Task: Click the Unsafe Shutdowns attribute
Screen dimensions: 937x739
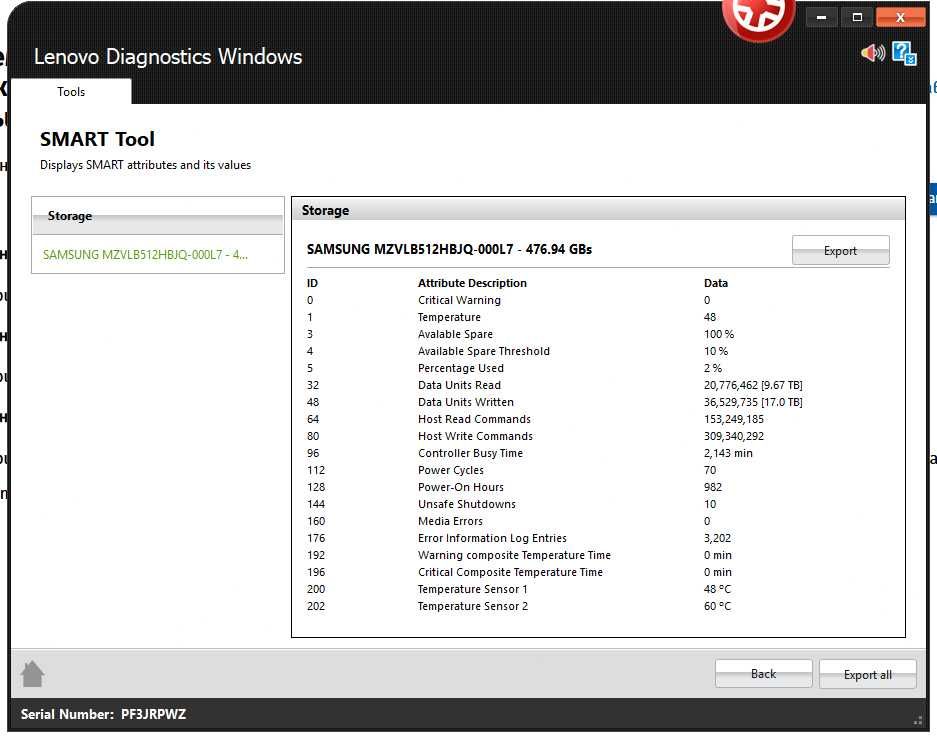Action: 467,504
